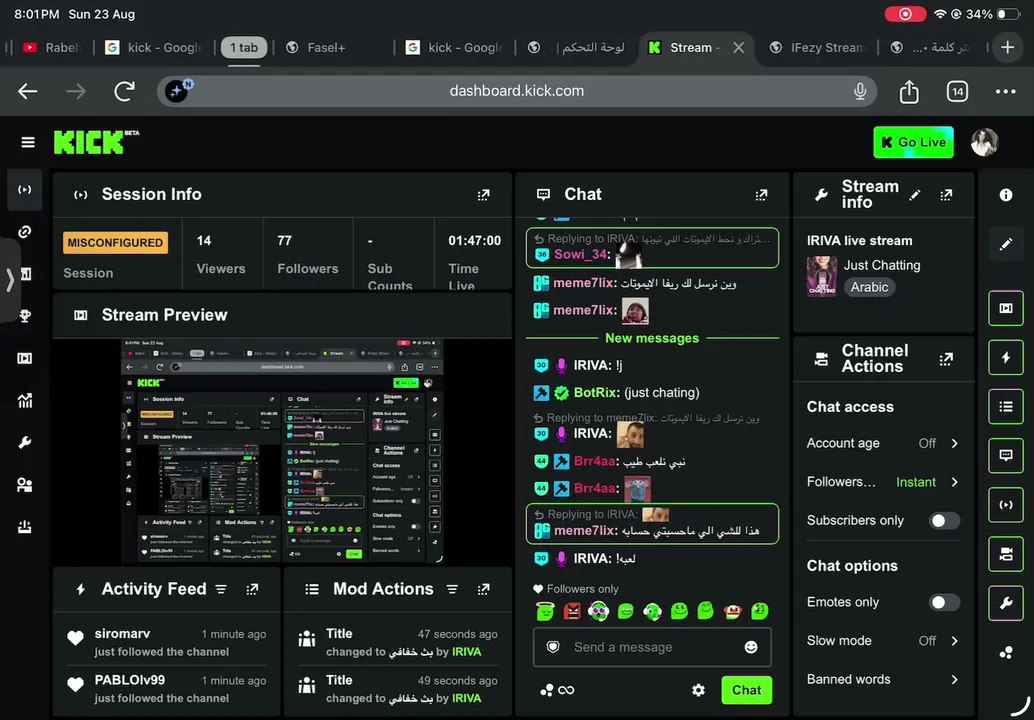Image resolution: width=1034 pixels, height=720 pixels.
Task: Toggle Emotes only chat
Action: 944,603
